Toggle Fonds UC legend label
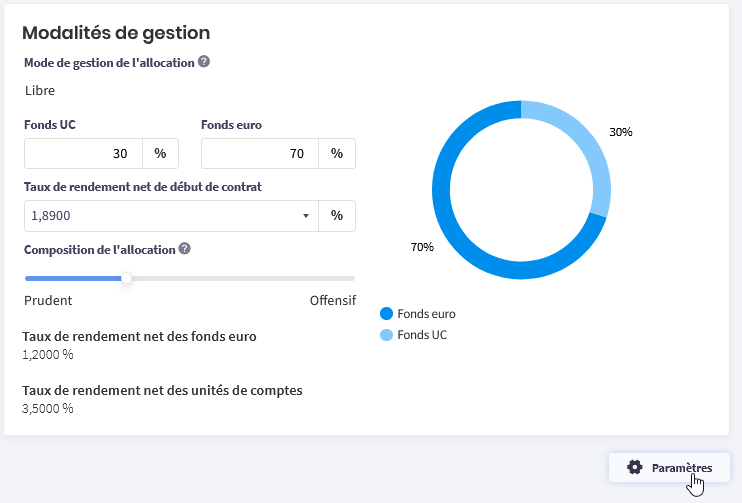 tap(422, 335)
